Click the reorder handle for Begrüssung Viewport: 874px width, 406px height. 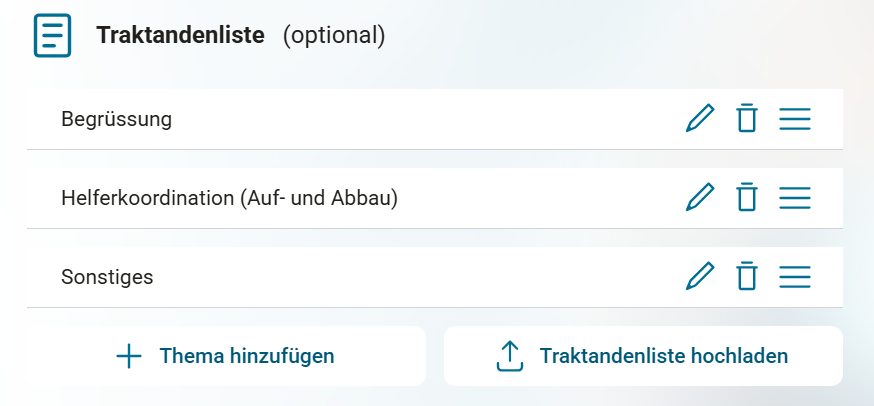click(794, 119)
